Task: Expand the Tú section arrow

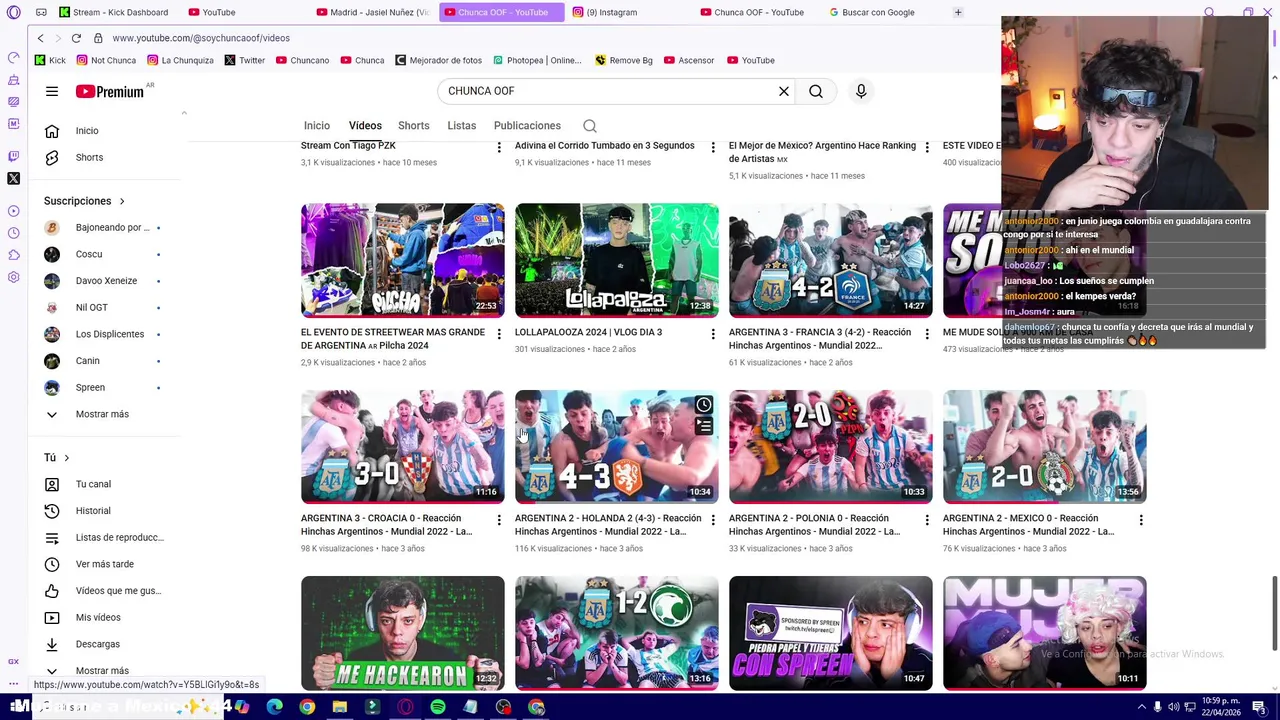Action: pyautogui.click(x=67, y=458)
